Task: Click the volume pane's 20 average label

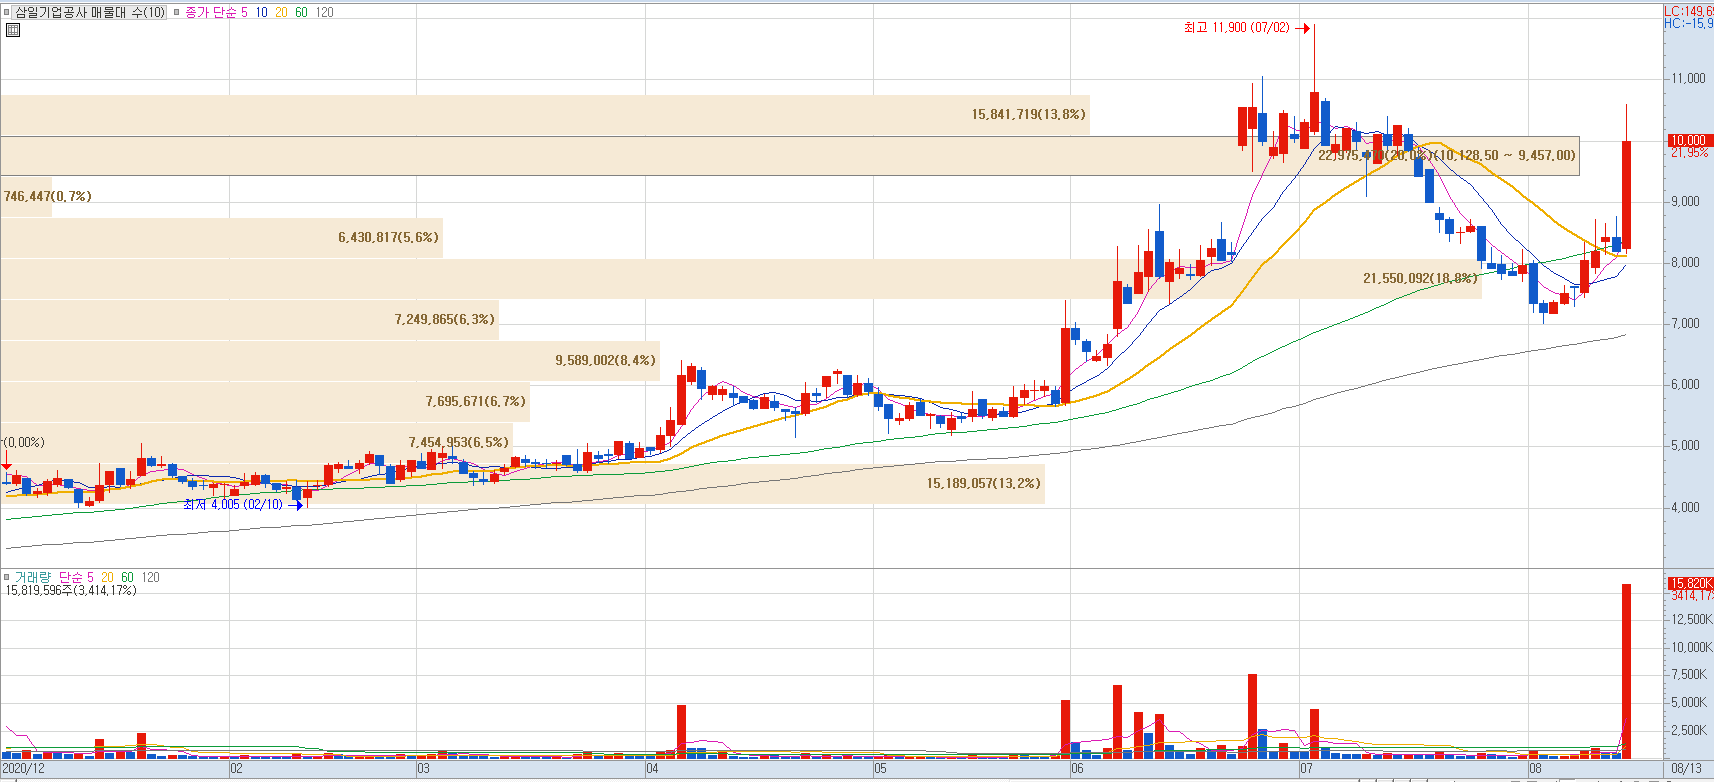Action: click(107, 577)
